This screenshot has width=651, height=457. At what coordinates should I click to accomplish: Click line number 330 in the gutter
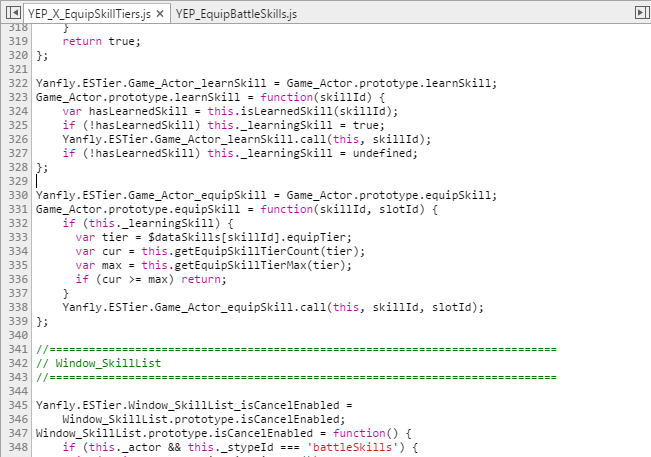tap(18, 195)
